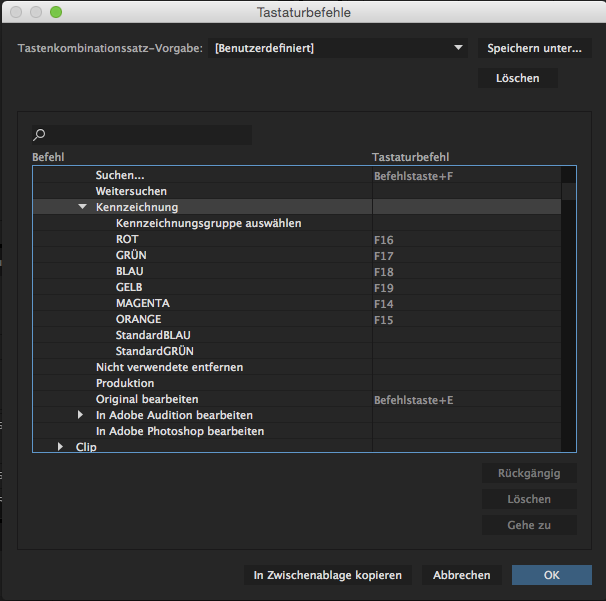This screenshot has width=606, height=601.
Task: Select the ROT label command
Action: [127, 239]
